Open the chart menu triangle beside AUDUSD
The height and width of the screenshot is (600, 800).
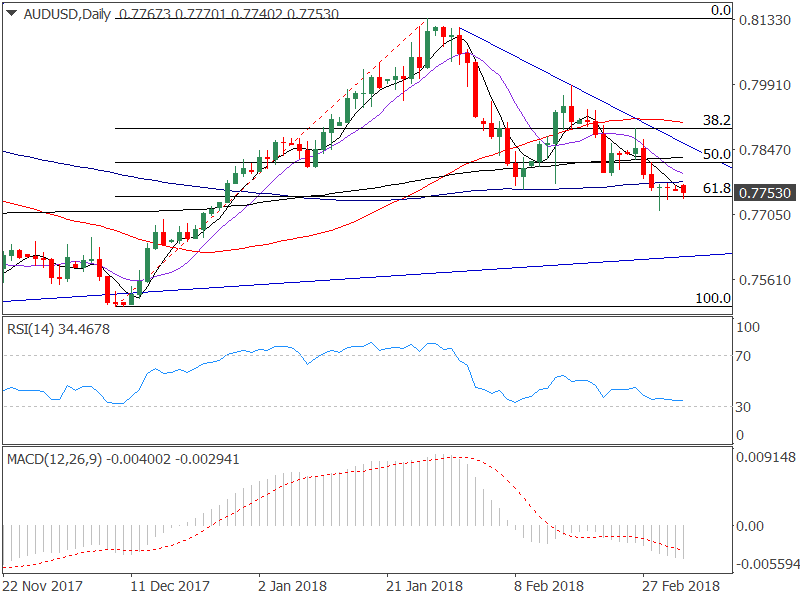11,13
